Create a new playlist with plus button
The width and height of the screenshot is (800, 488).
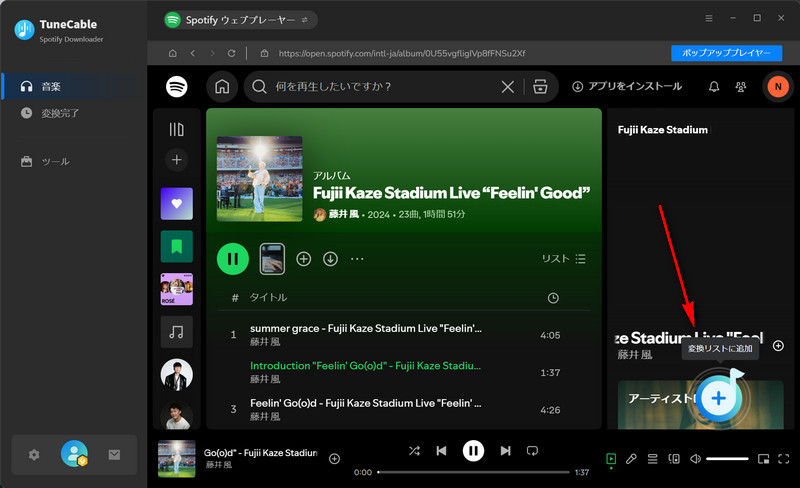177,160
